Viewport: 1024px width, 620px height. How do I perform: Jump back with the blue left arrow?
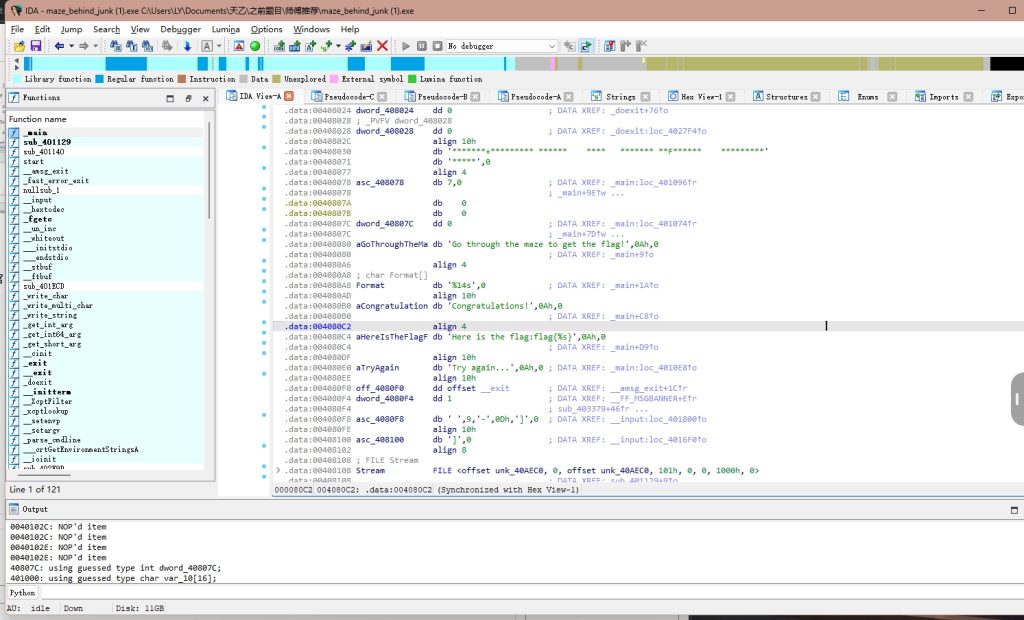click(59, 46)
